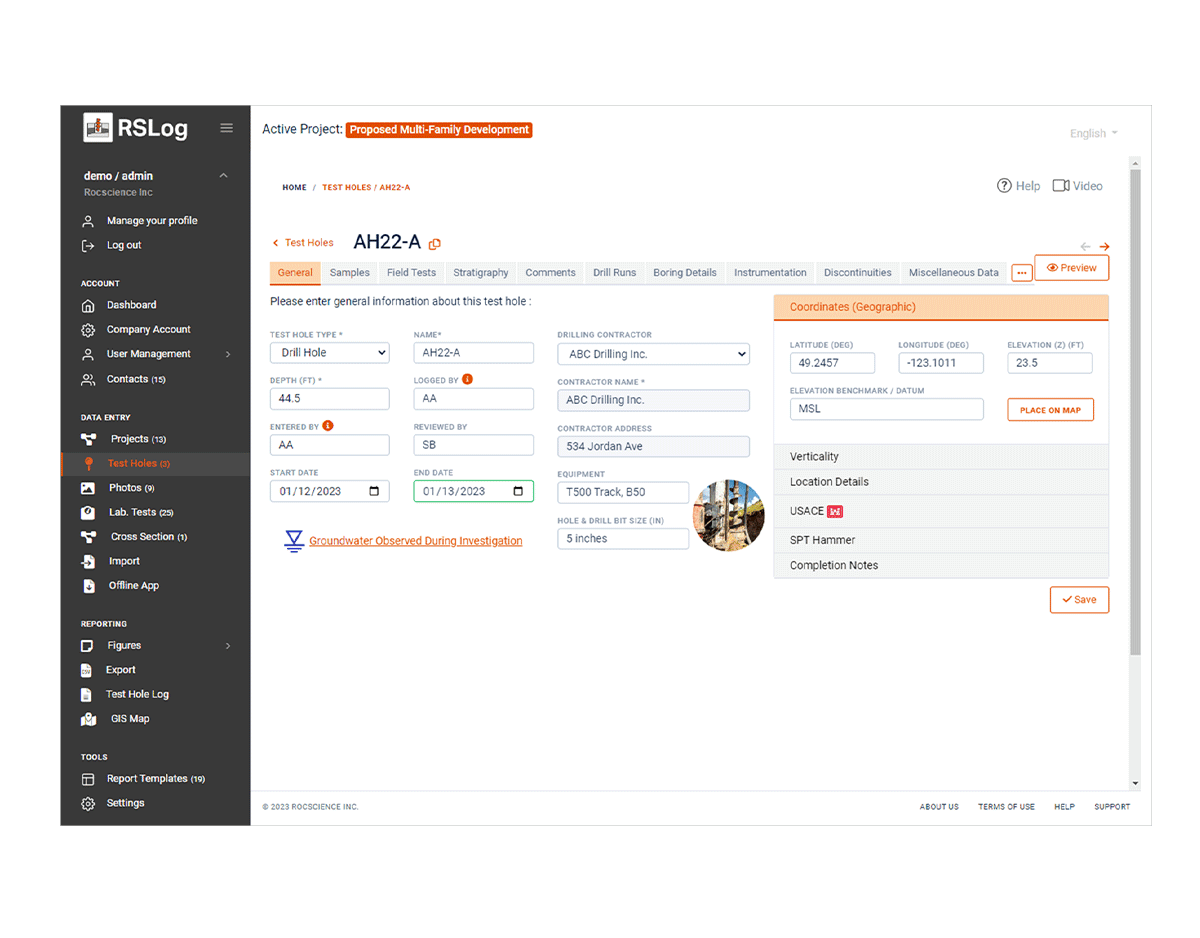Image resolution: width=1200 pixels, height=938 pixels.
Task: Switch to the Field Tests tab
Action: (x=411, y=273)
